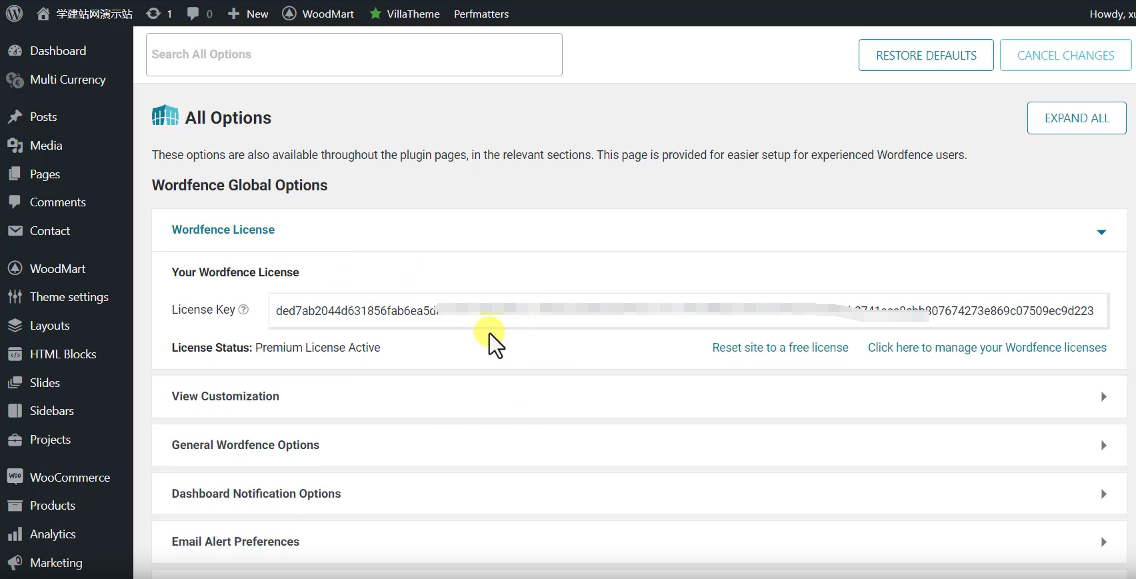Click the Comments sidebar bubble icon
Image resolution: width=1136 pixels, height=579 pixels.
point(14,202)
